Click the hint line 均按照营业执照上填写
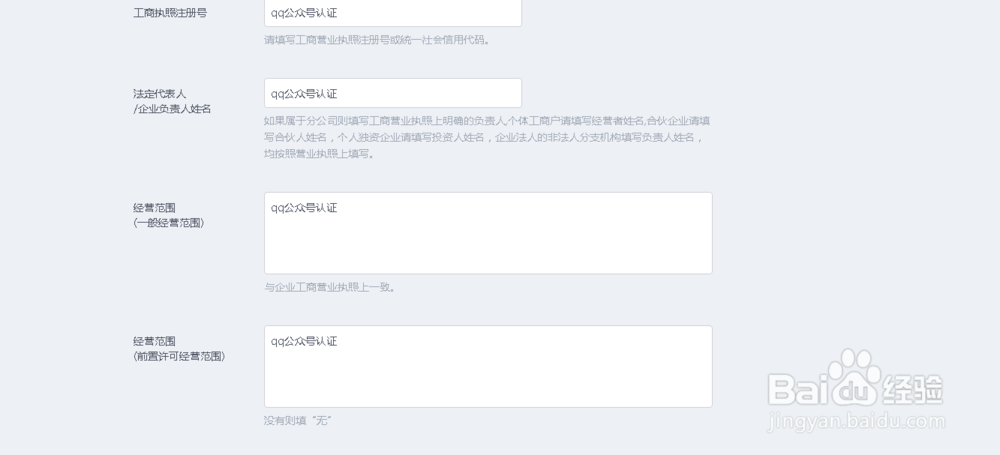This screenshot has width=1000, height=455. click(x=319, y=154)
